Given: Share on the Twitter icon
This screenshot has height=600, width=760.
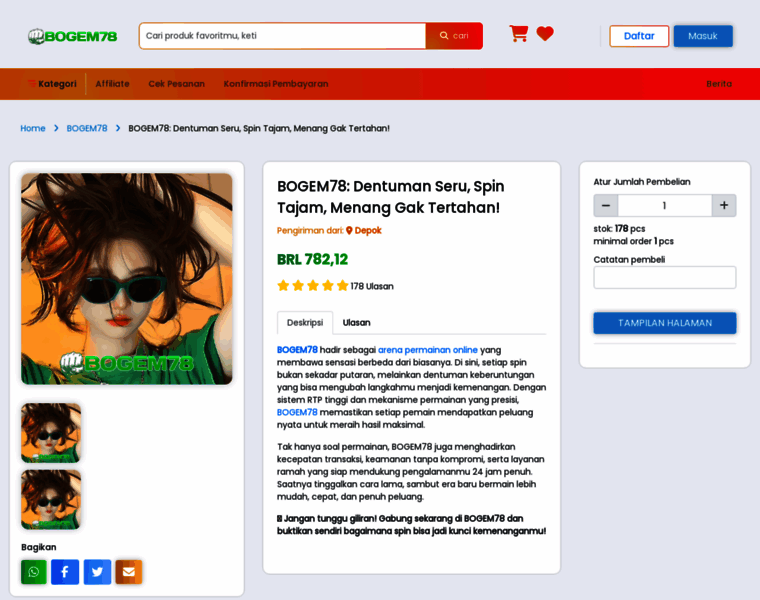Looking at the screenshot, I should click(x=97, y=572).
